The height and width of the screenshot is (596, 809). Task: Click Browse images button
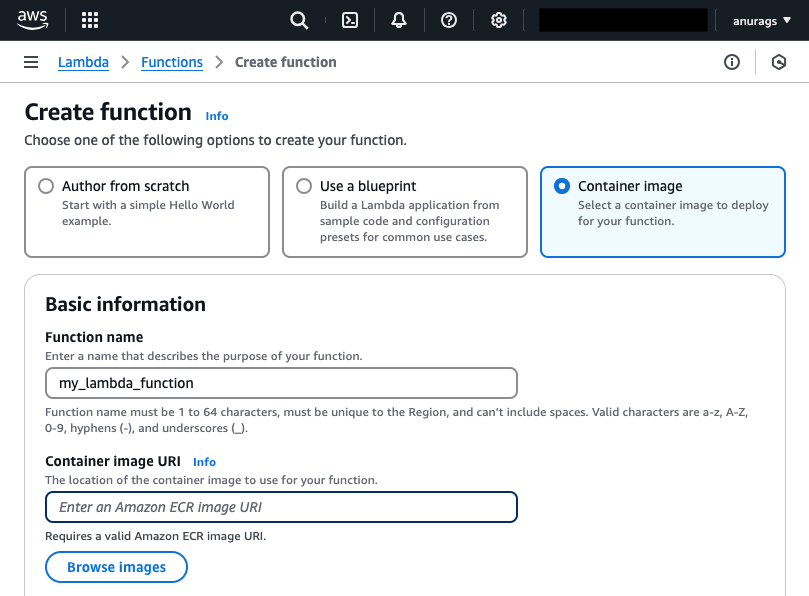[117, 567]
